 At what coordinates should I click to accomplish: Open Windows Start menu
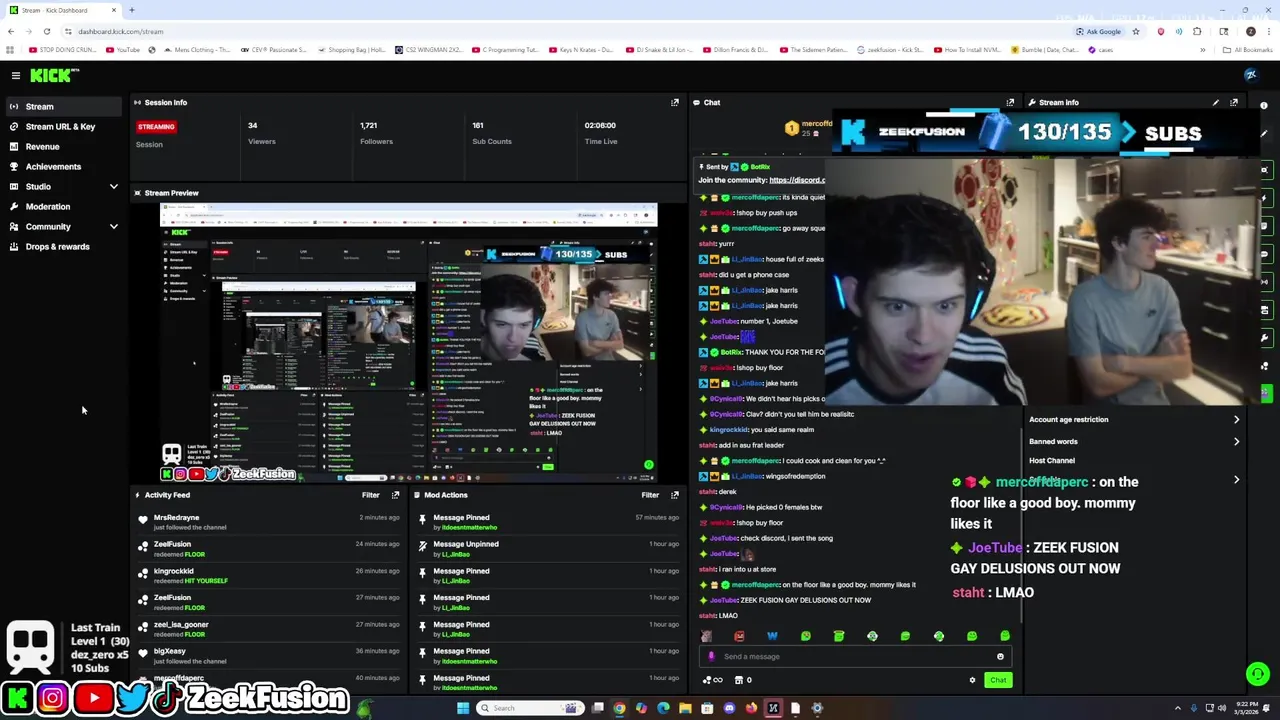pyautogui.click(x=462, y=708)
